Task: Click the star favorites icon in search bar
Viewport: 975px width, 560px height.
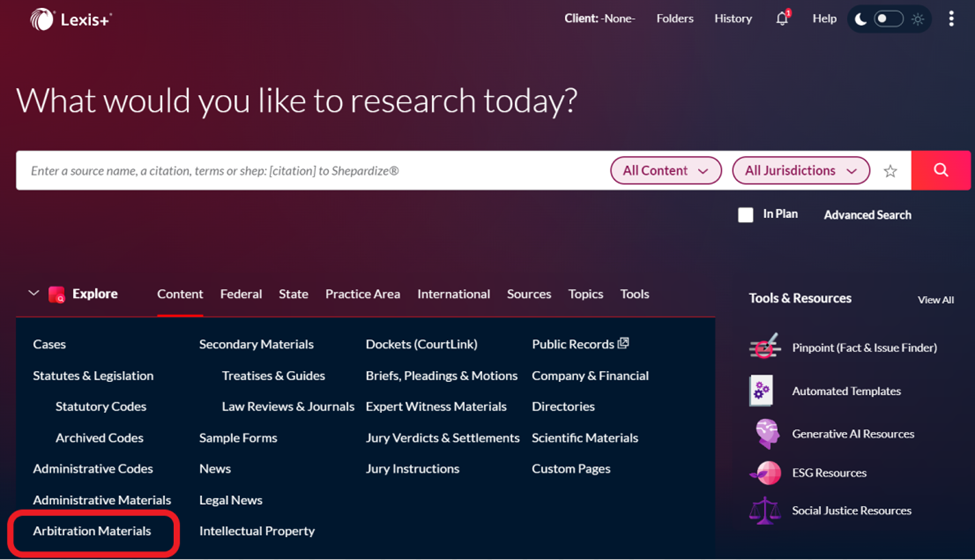Action: (x=890, y=171)
